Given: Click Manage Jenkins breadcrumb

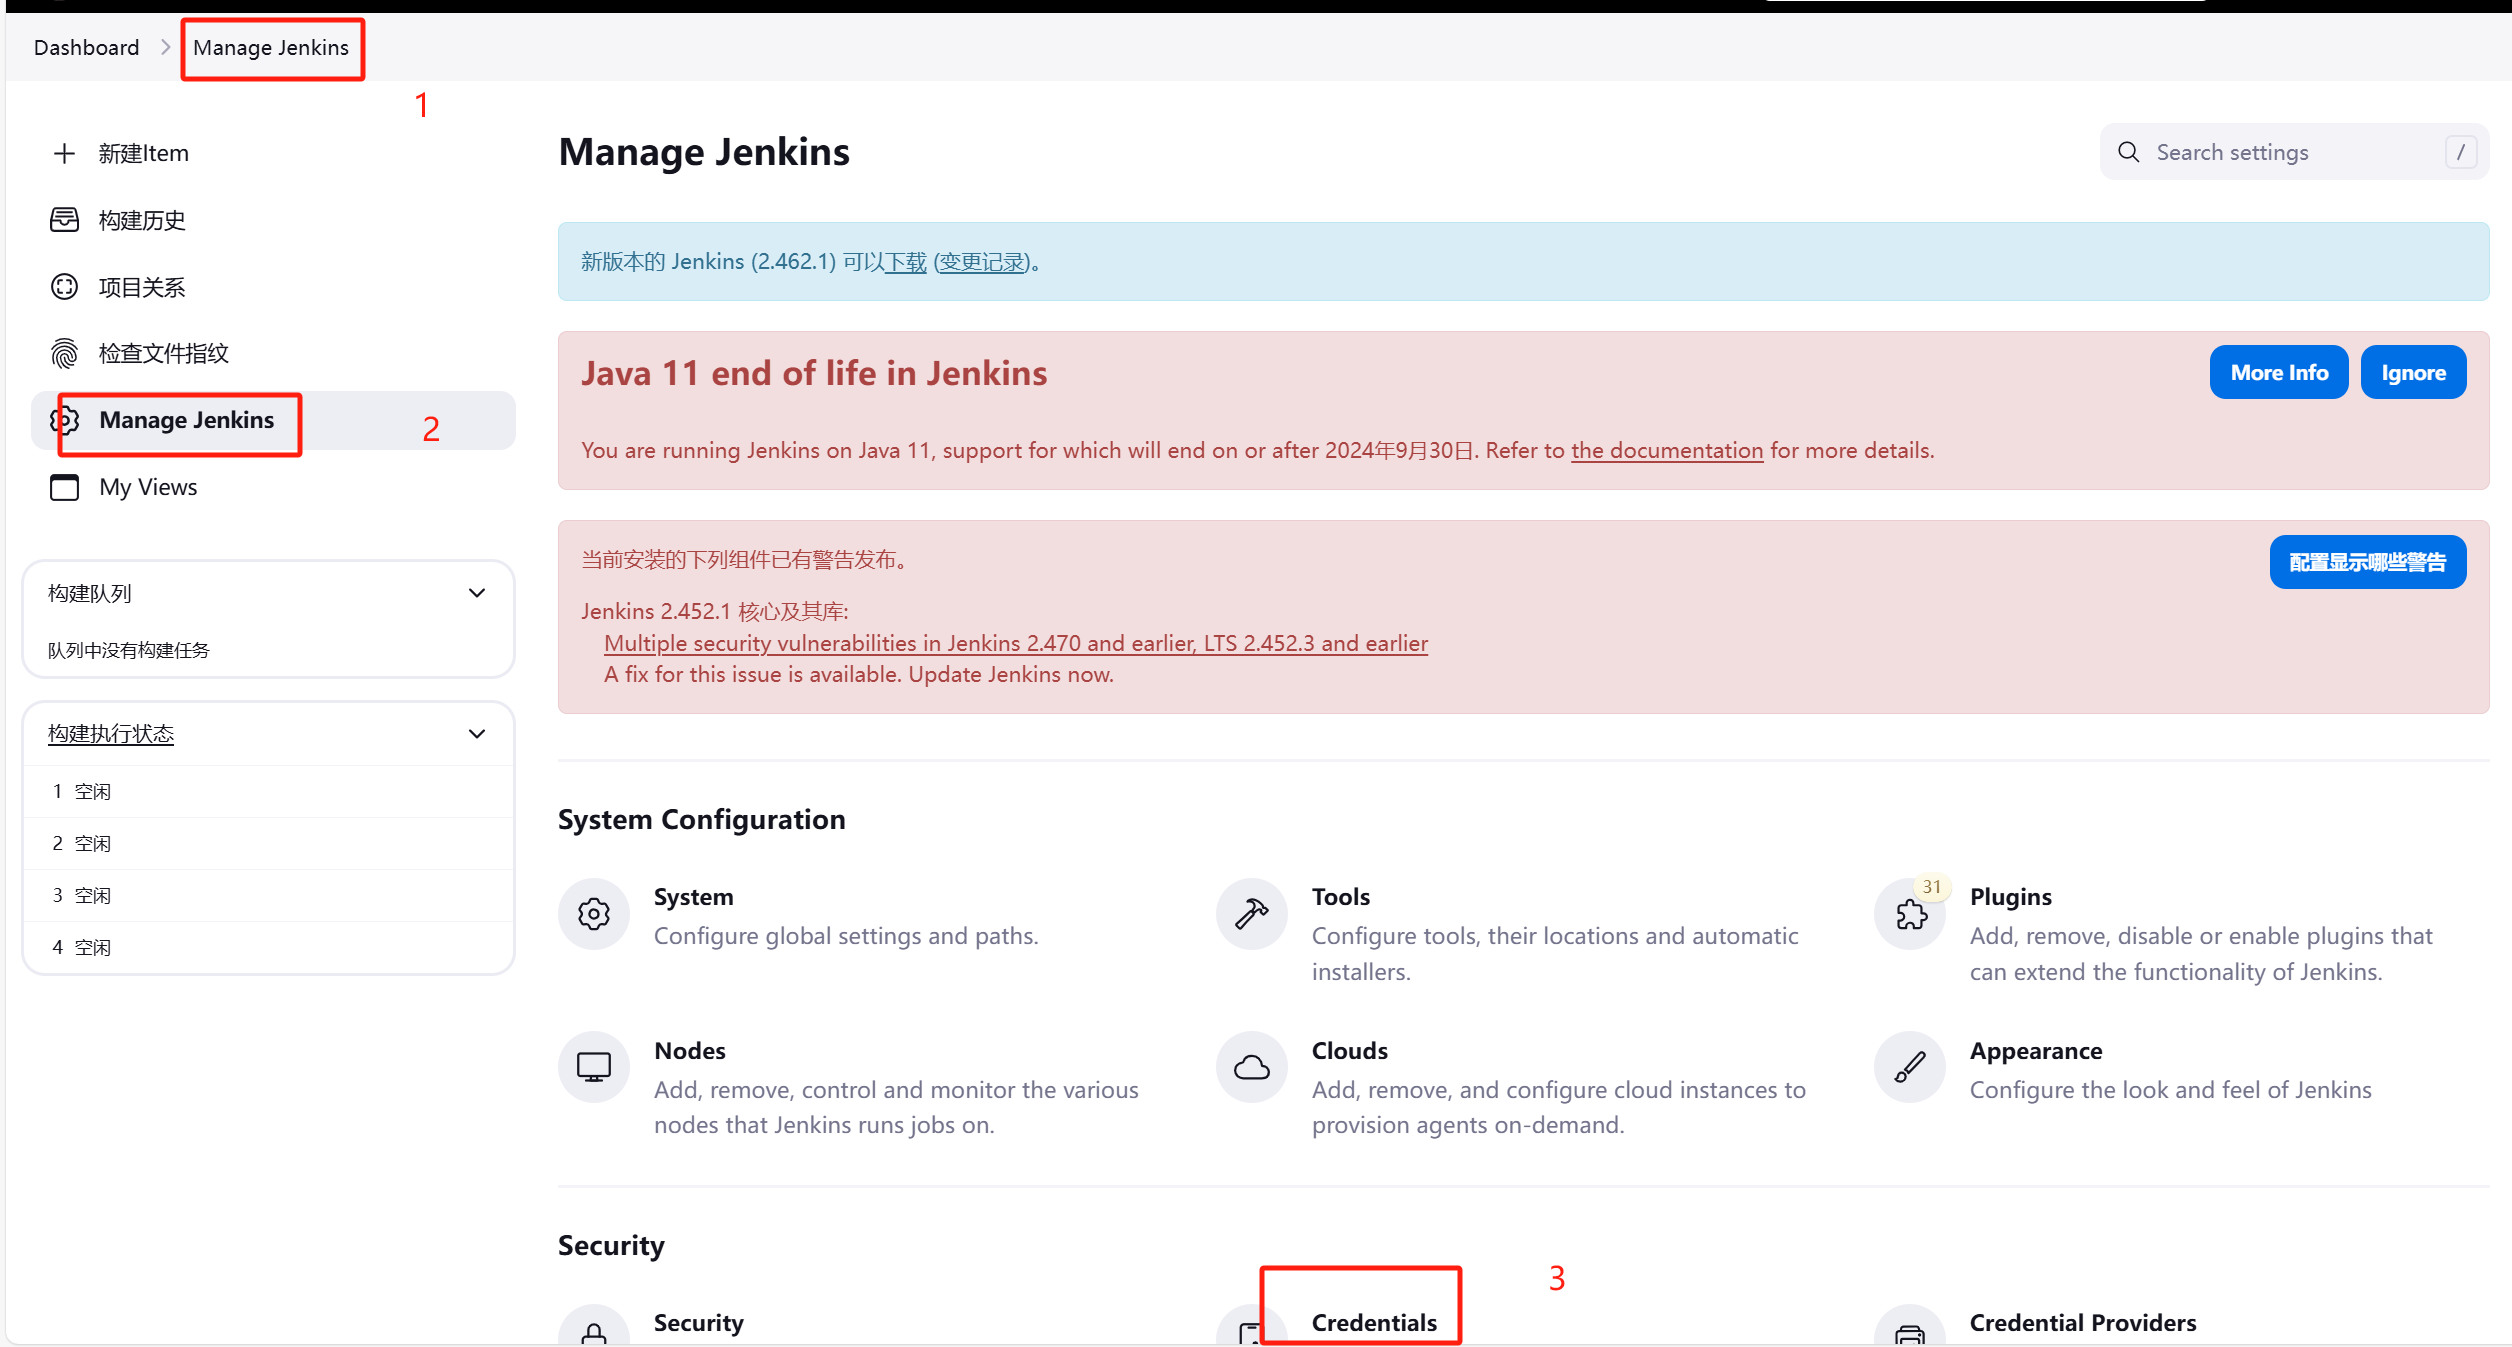Looking at the screenshot, I should click(x=271, y=47).
